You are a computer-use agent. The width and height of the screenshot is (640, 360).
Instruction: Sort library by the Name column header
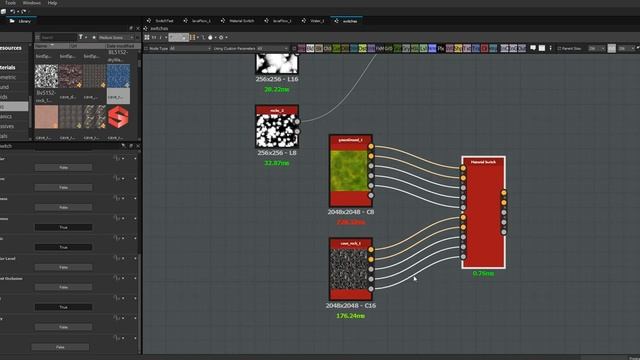51,46
